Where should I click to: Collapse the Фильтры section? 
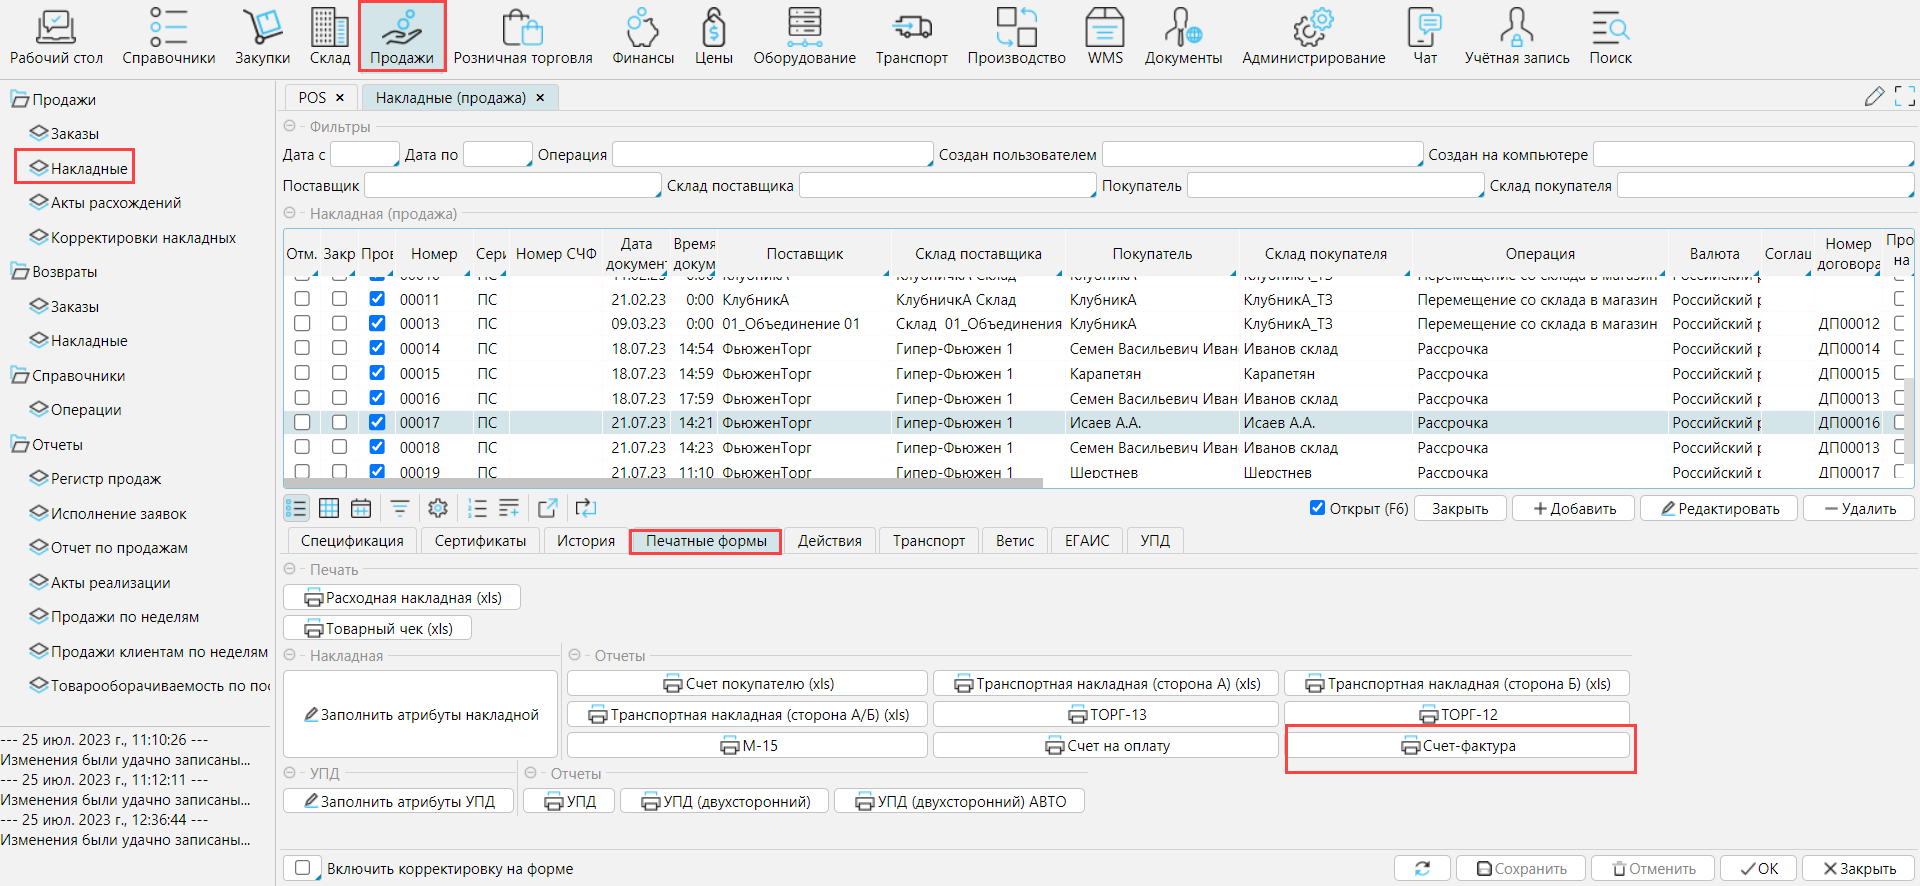[290, 126]
